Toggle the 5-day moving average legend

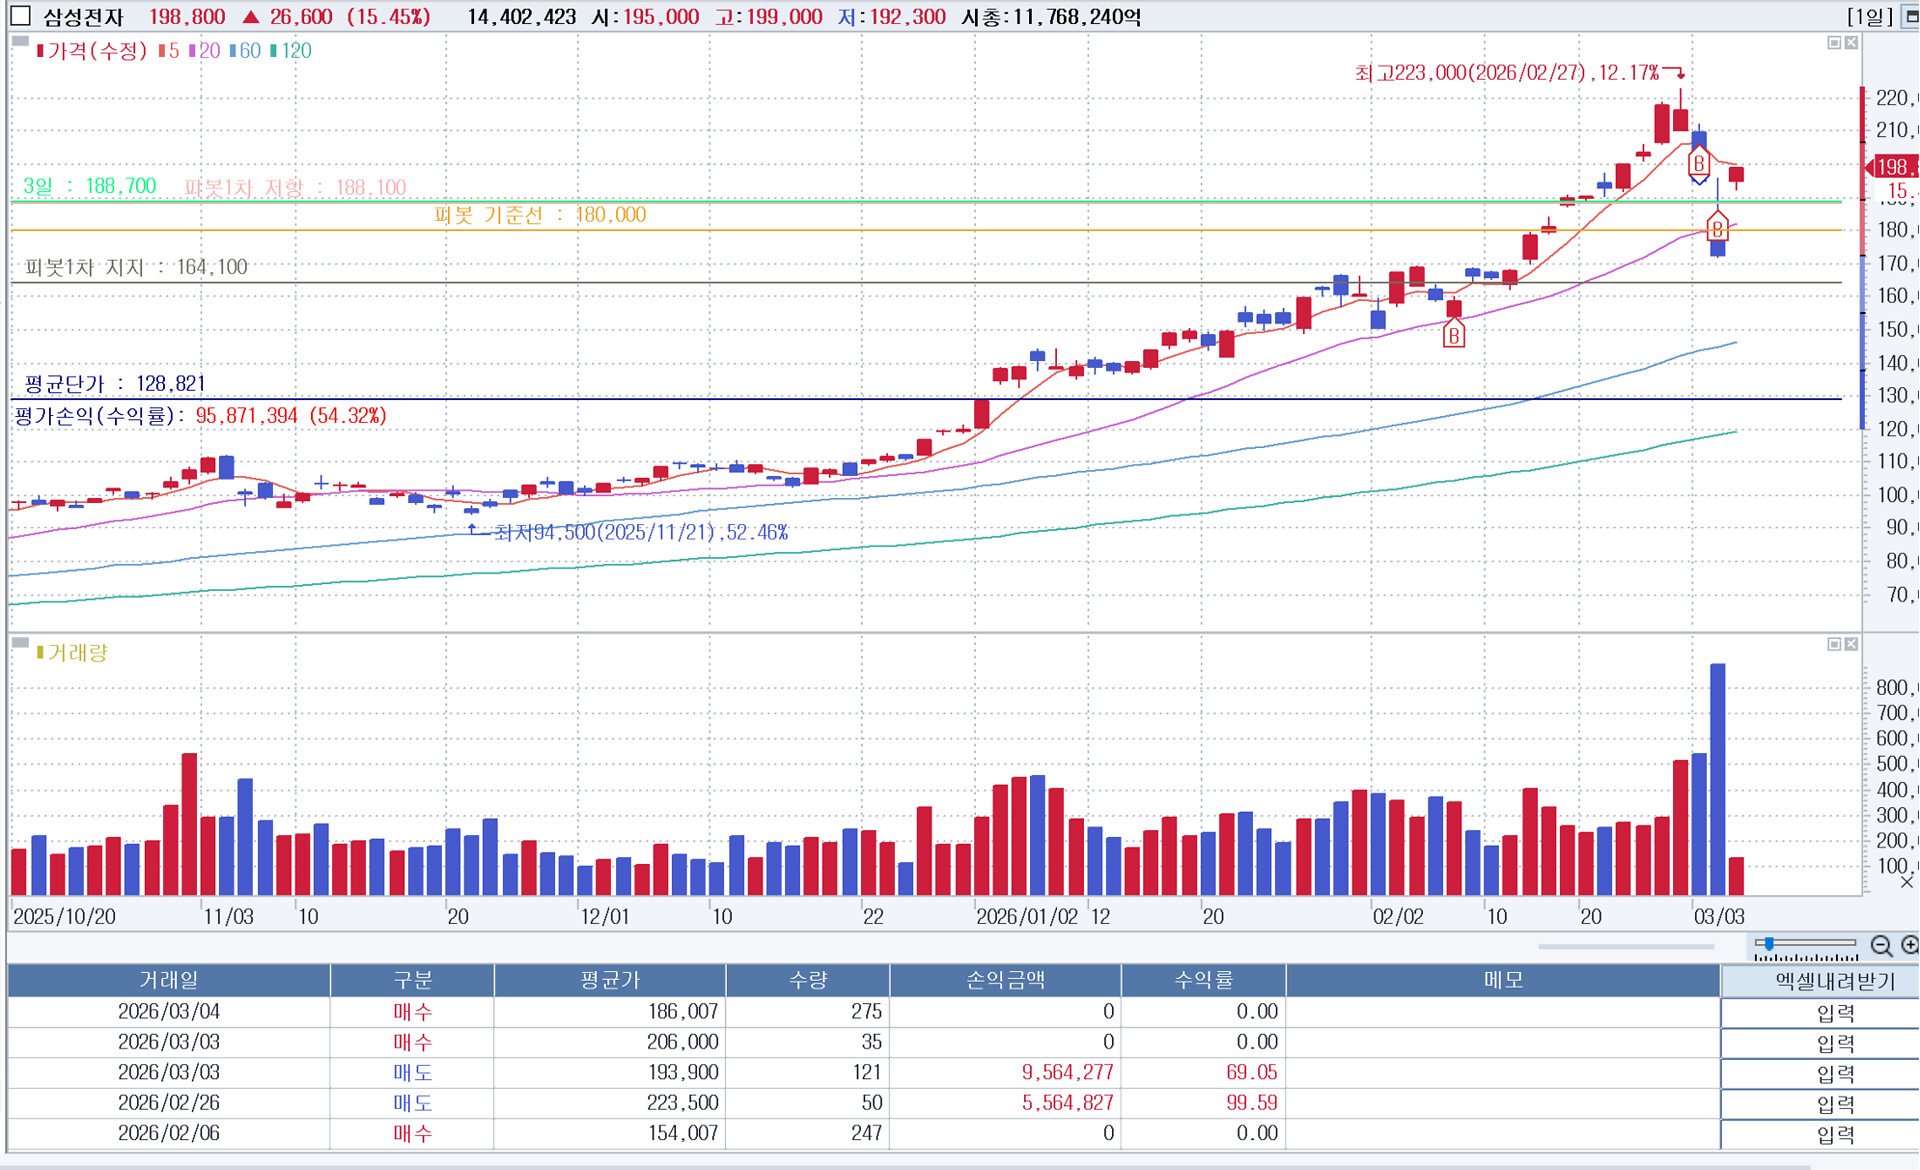[168, 51]
